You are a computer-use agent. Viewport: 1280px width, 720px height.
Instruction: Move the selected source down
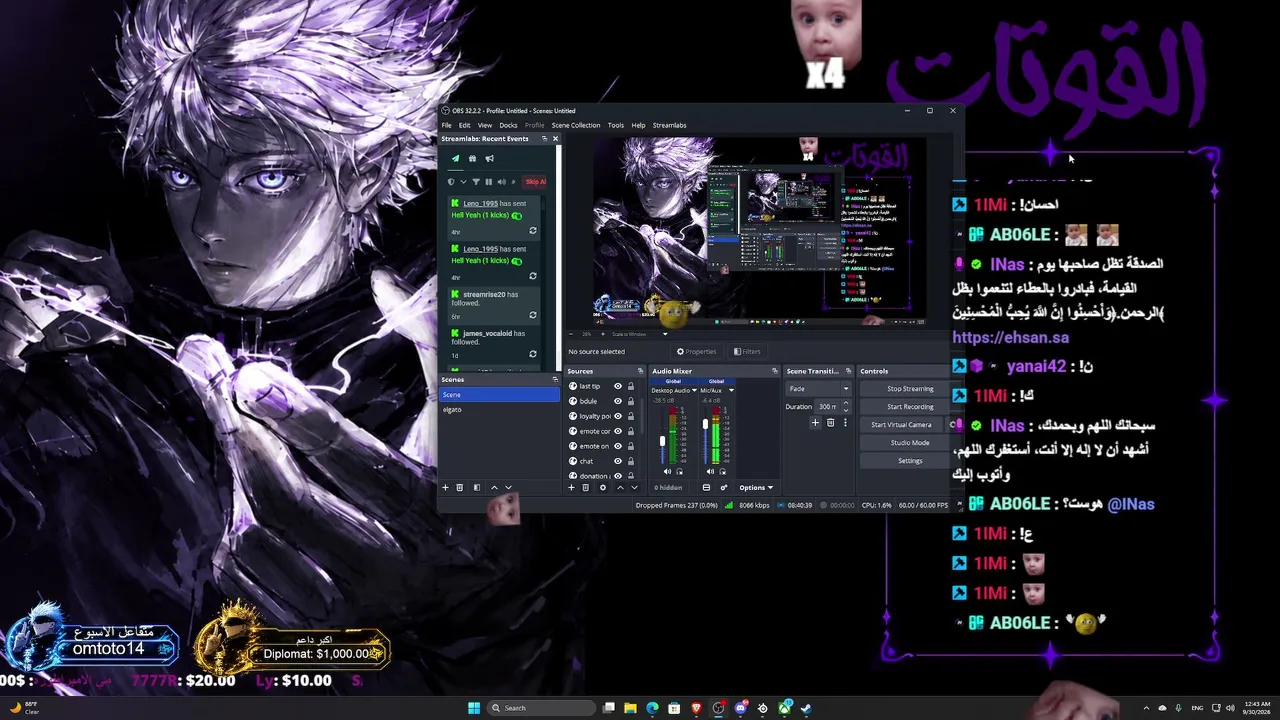point(634,487)
